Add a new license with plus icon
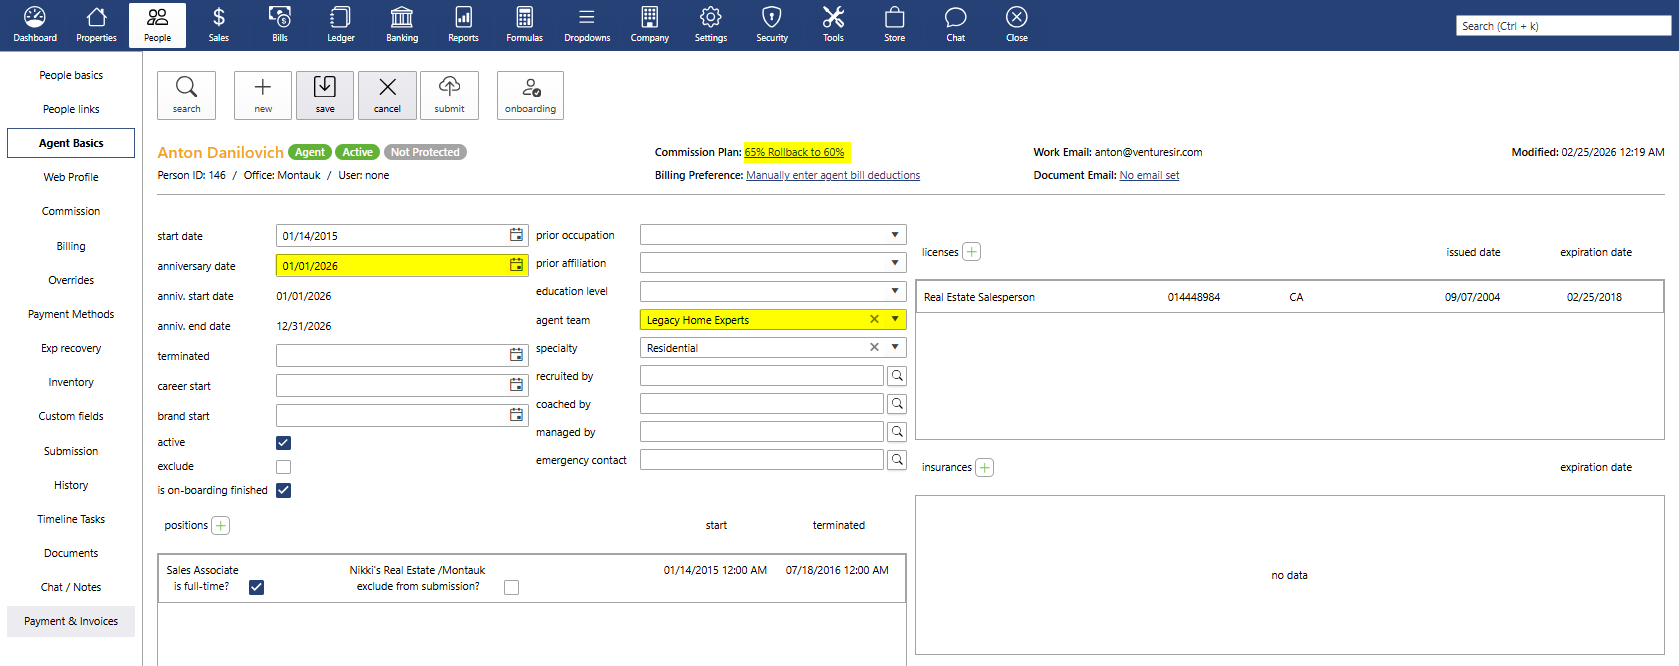1679x666 pixels. [x=971, y=252]
